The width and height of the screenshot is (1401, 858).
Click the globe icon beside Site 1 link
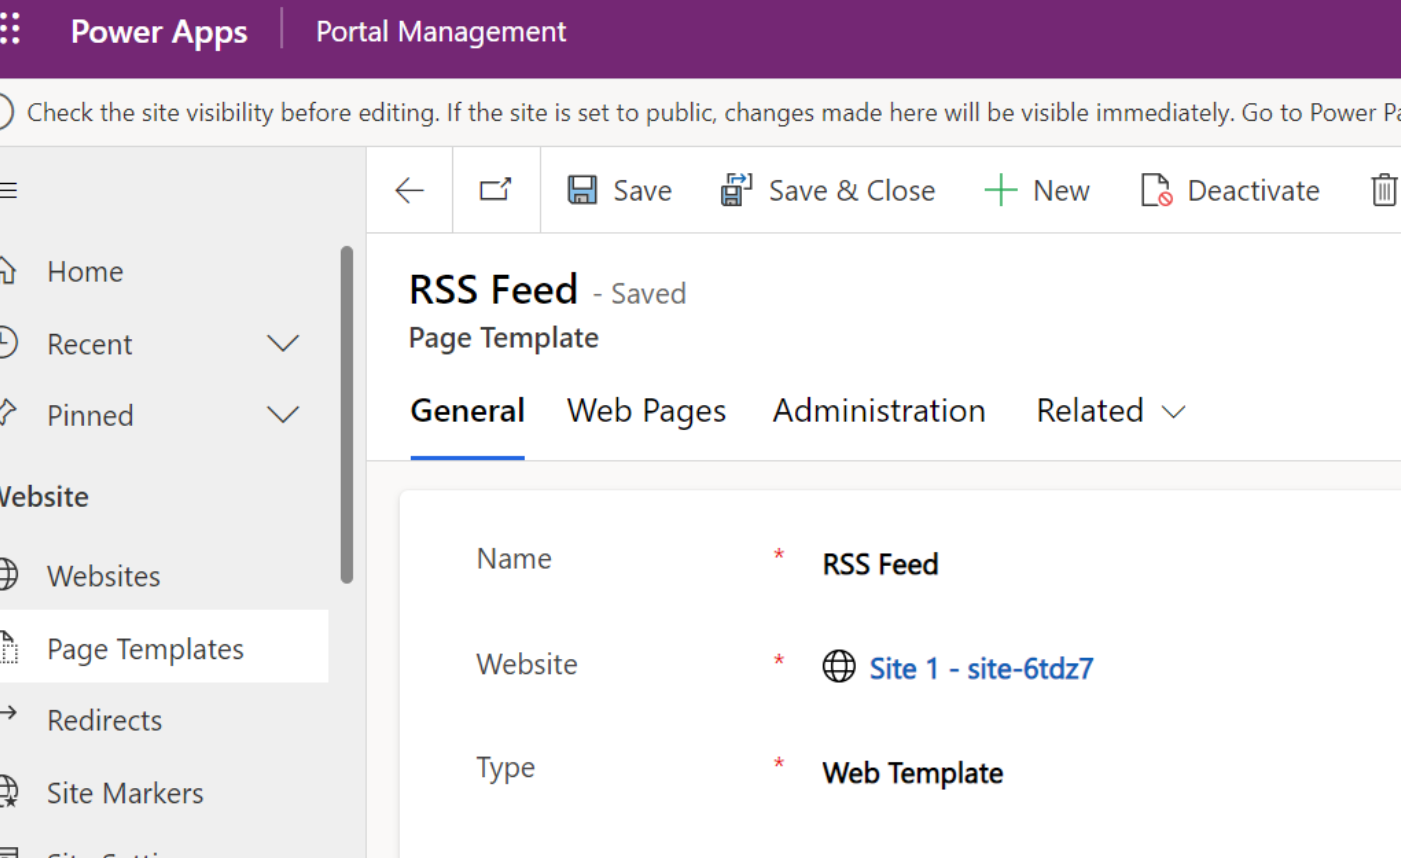(x=839, y=666)
